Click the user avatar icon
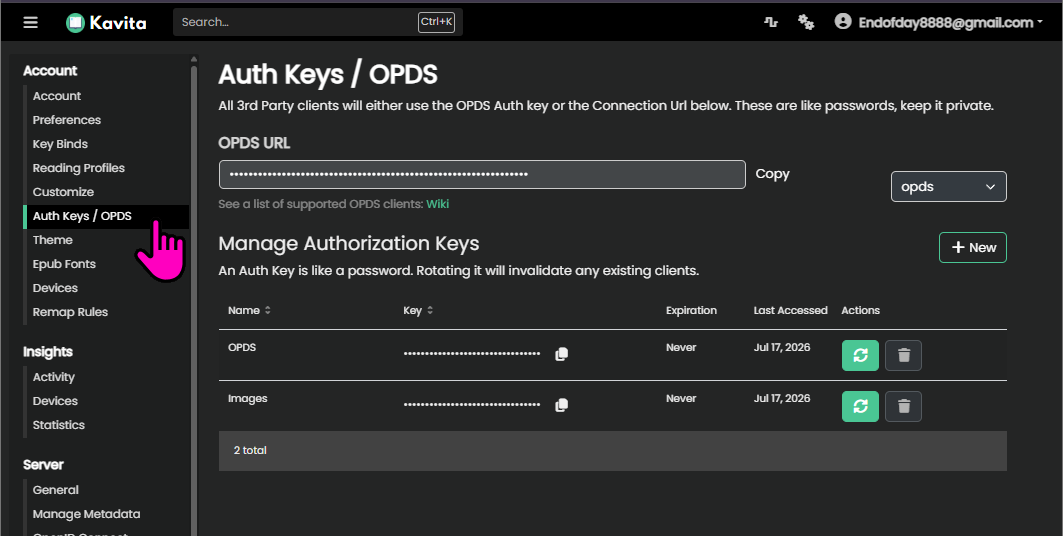 pyautogui.click(x=843, y=22)
